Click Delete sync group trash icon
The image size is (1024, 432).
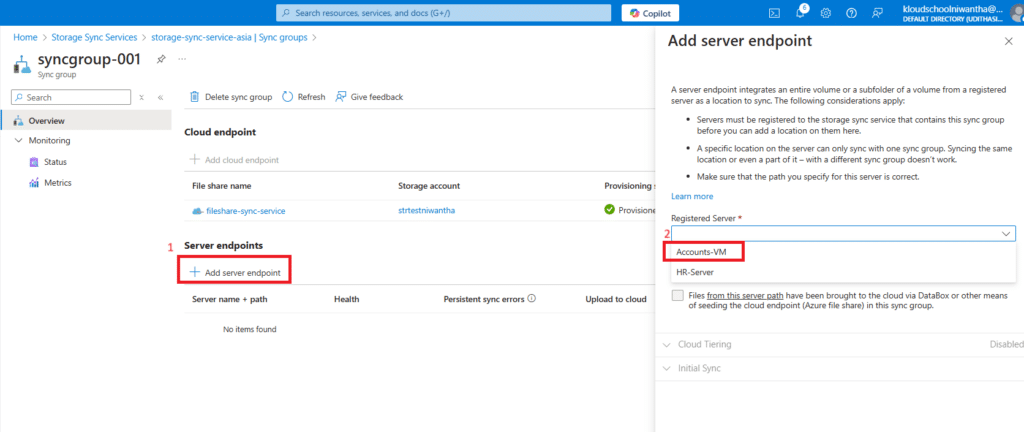(195, 97)
